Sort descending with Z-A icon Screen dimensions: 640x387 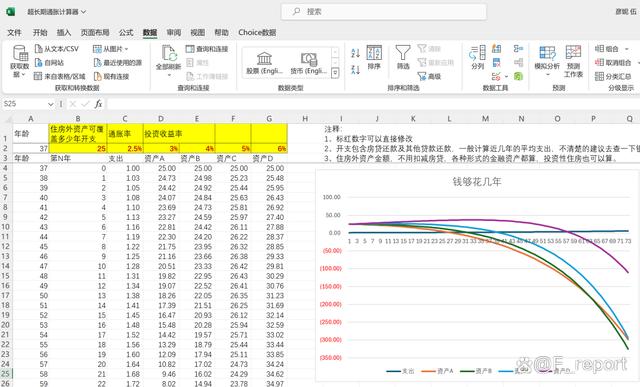[x=356, y=70]
